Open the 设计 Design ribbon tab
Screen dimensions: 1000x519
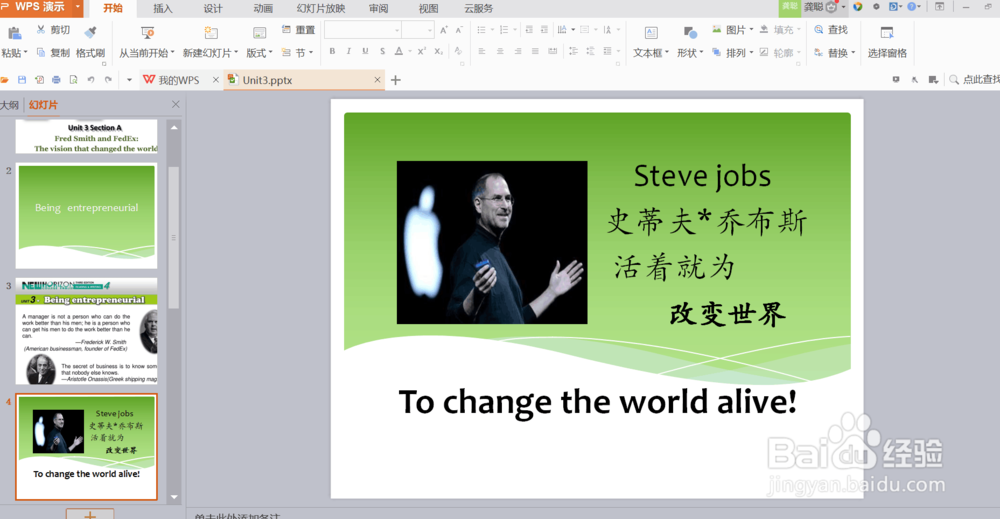pos(213,8)
